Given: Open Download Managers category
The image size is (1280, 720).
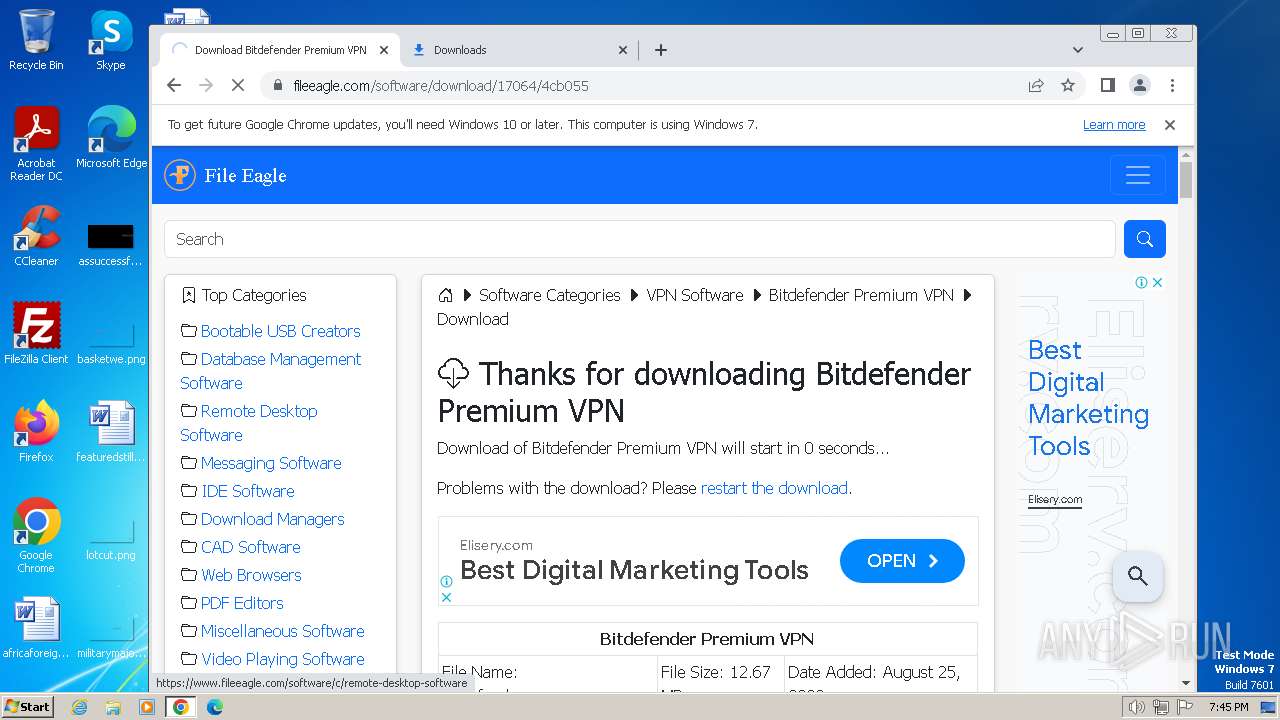Looking at the screenshot, I should pyautogui.click(x=272, y=519).
